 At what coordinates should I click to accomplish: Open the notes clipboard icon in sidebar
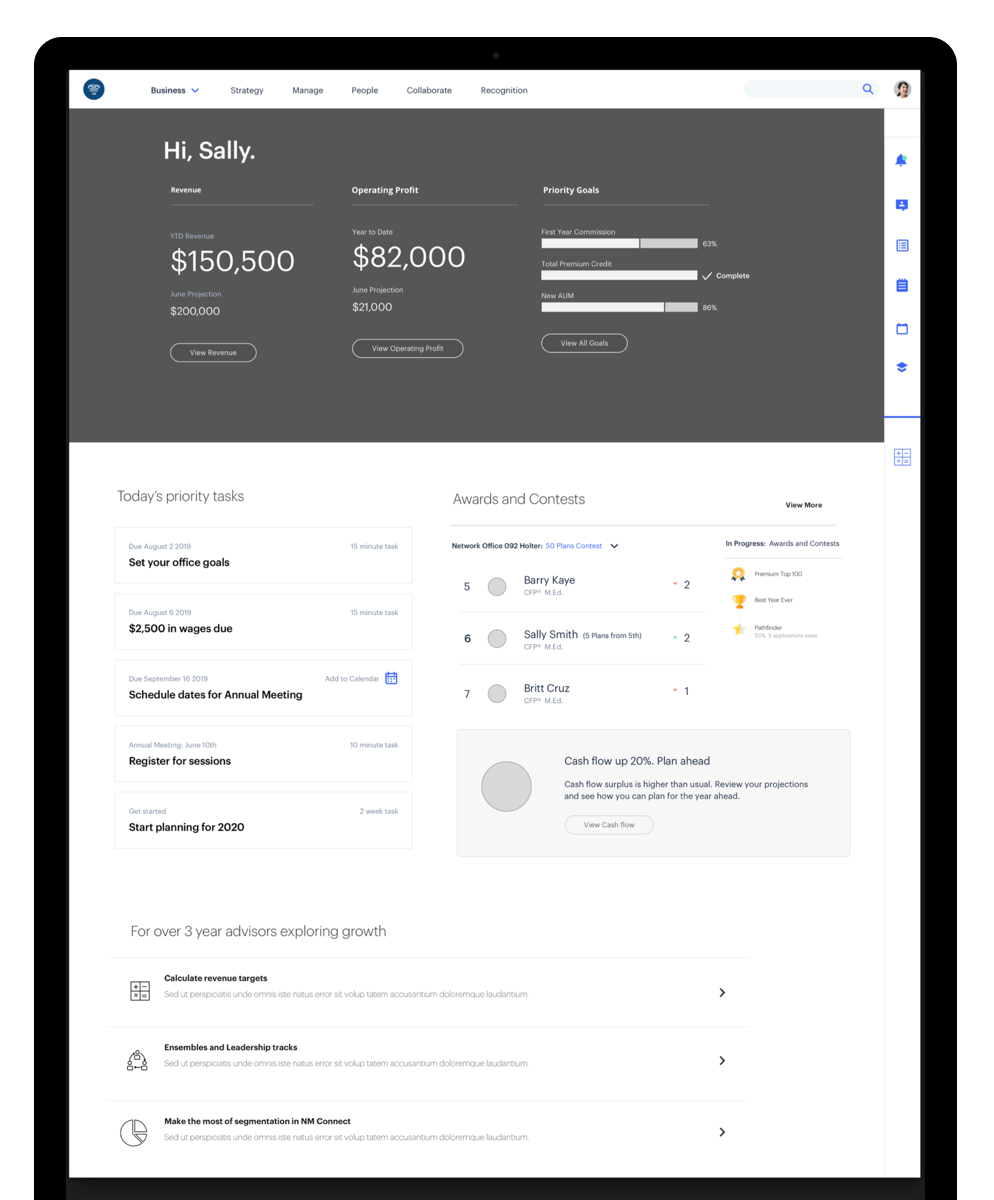click(x=901, y=285)
